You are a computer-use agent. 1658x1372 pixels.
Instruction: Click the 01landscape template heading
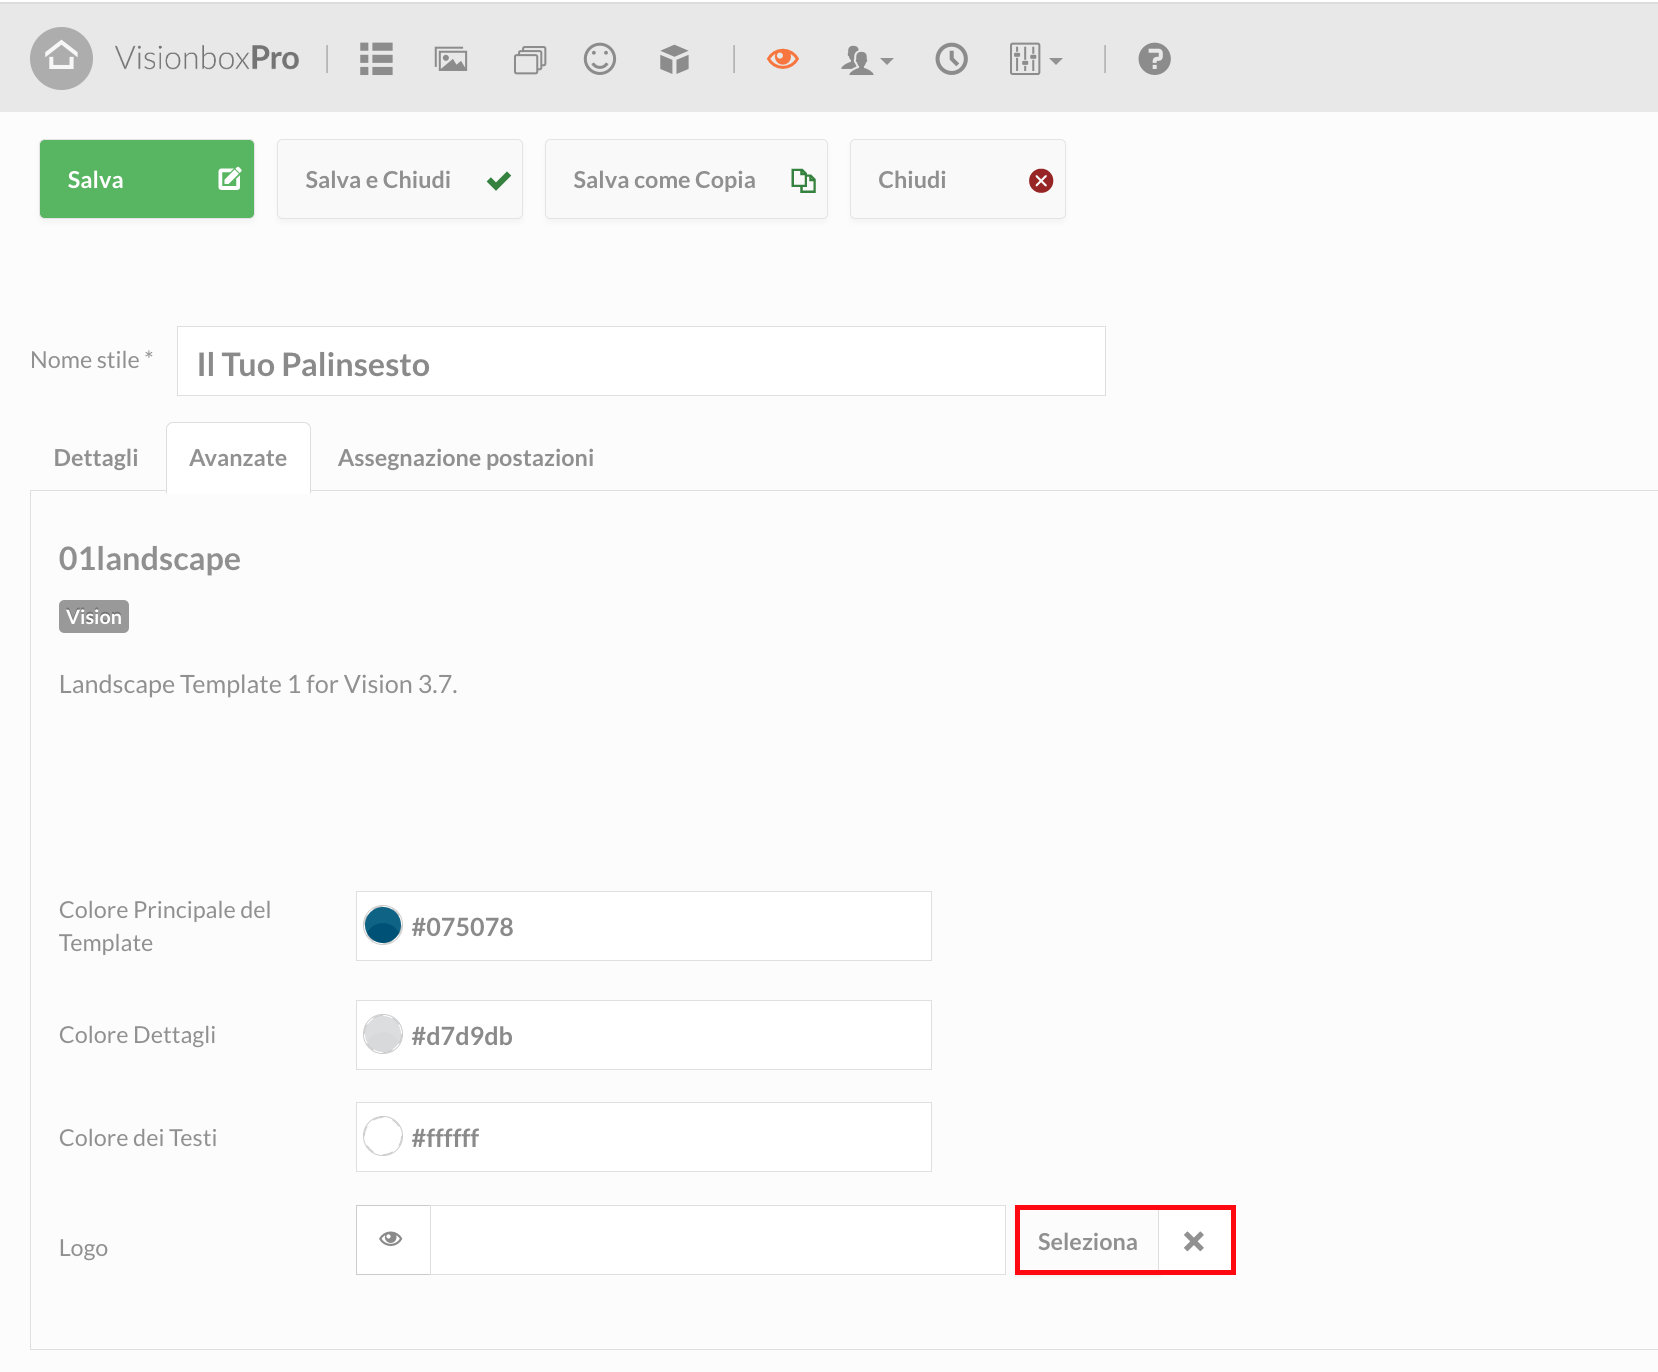click(x=150, y=558)
